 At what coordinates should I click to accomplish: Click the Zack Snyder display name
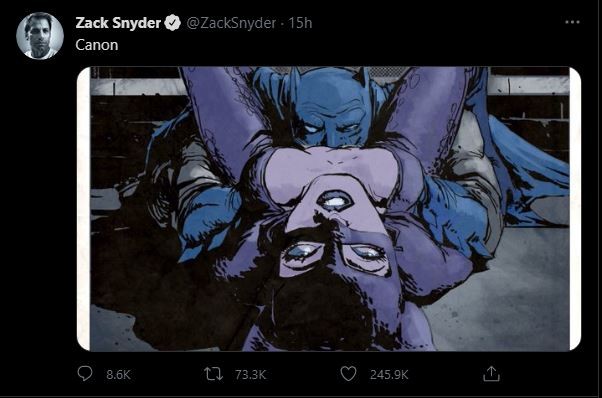tap(118, 23)
